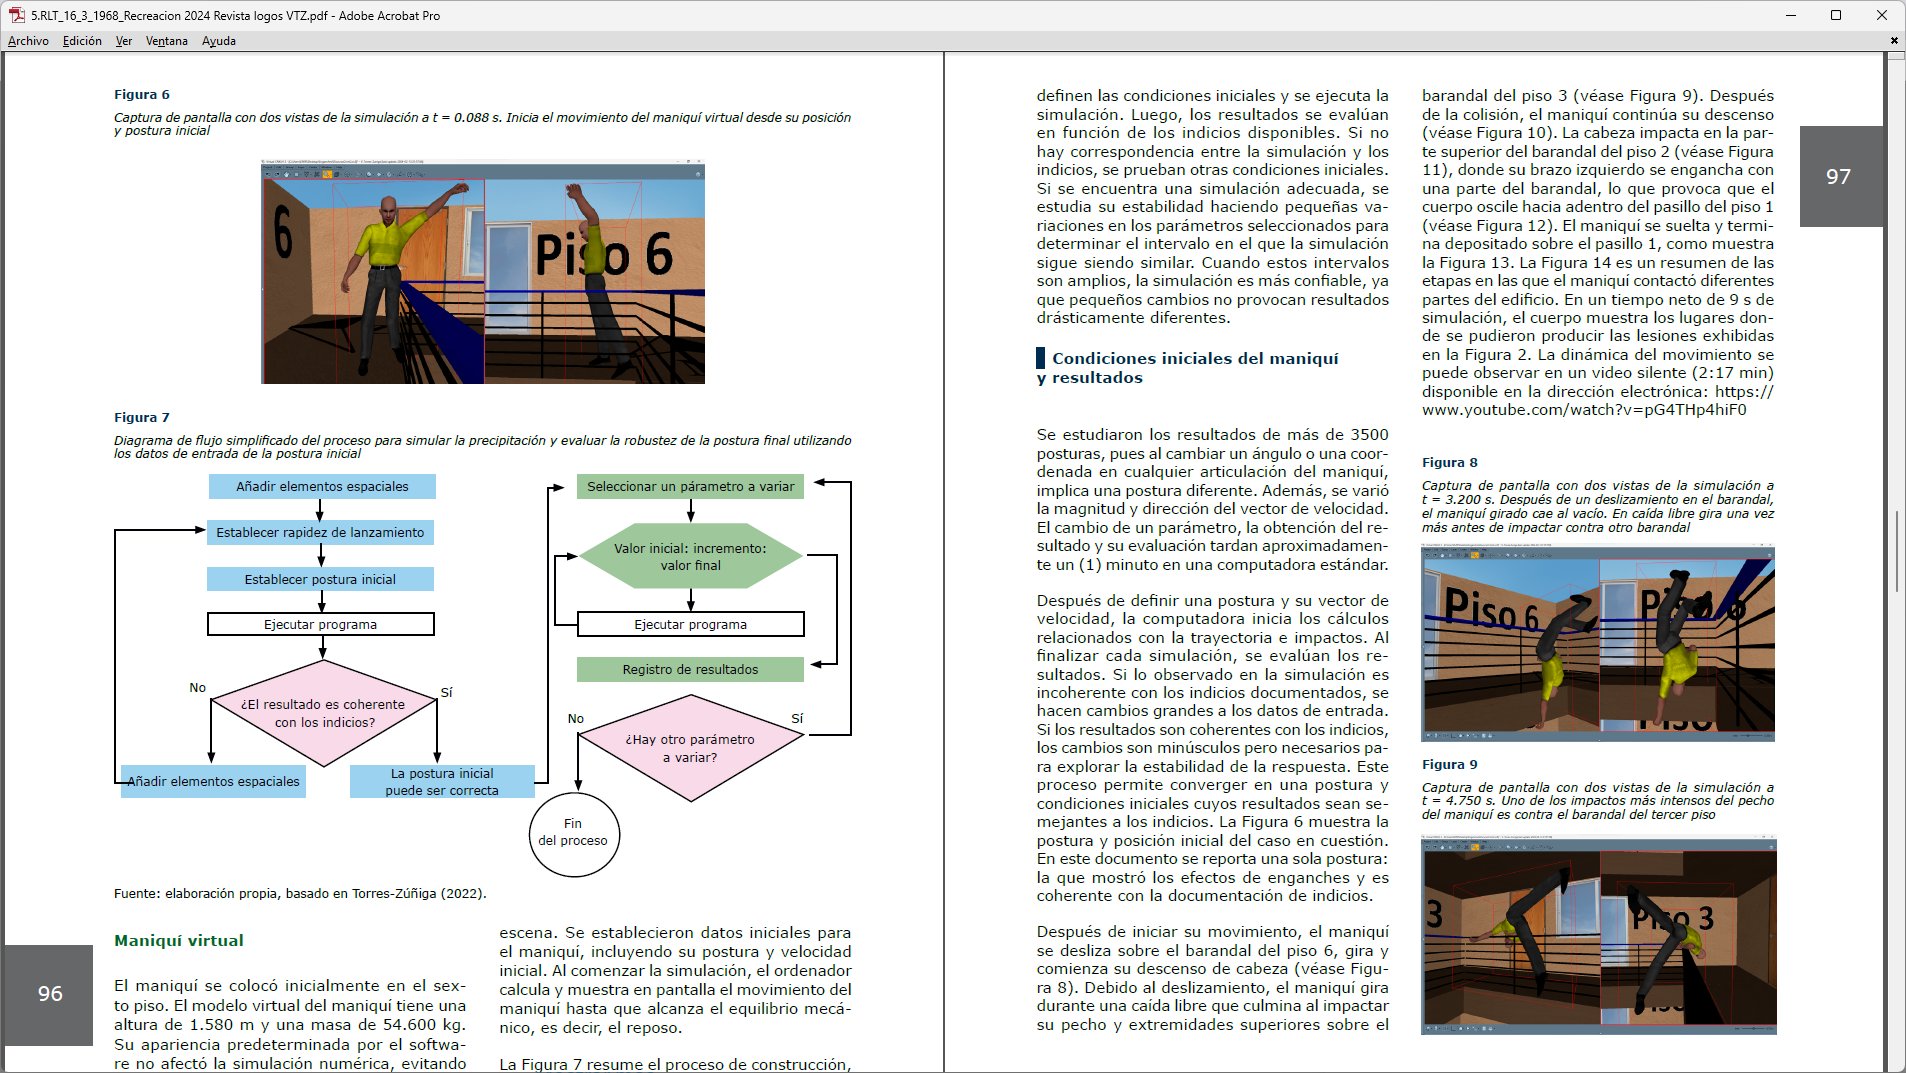Open the Ayuda menu
Image resolution: width=1906 pixels, height=1073 pixels.
[219, 41]
